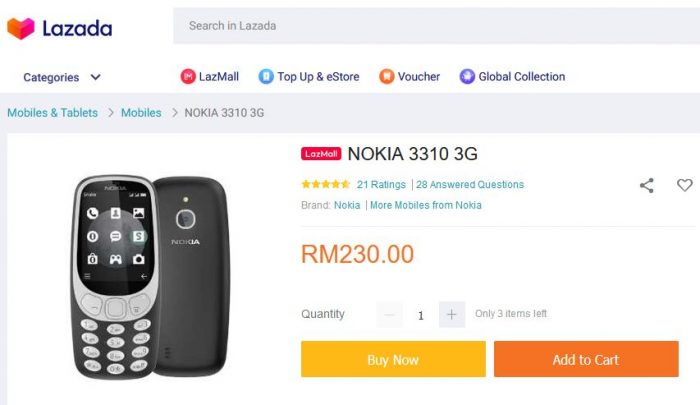Click the Lazada heart logo

[21, 28]
